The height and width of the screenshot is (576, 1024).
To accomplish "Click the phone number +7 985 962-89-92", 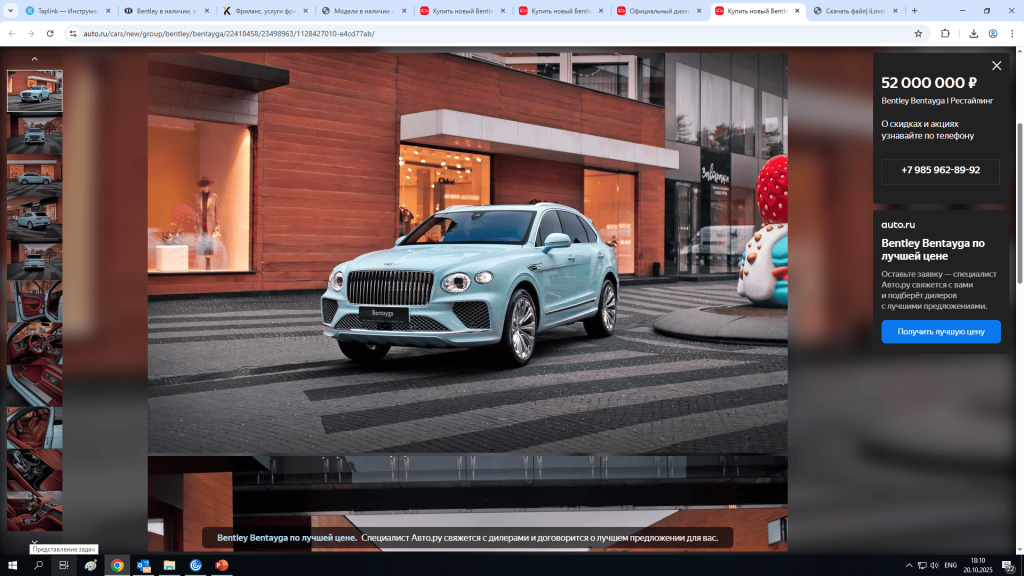I will 940,170.
